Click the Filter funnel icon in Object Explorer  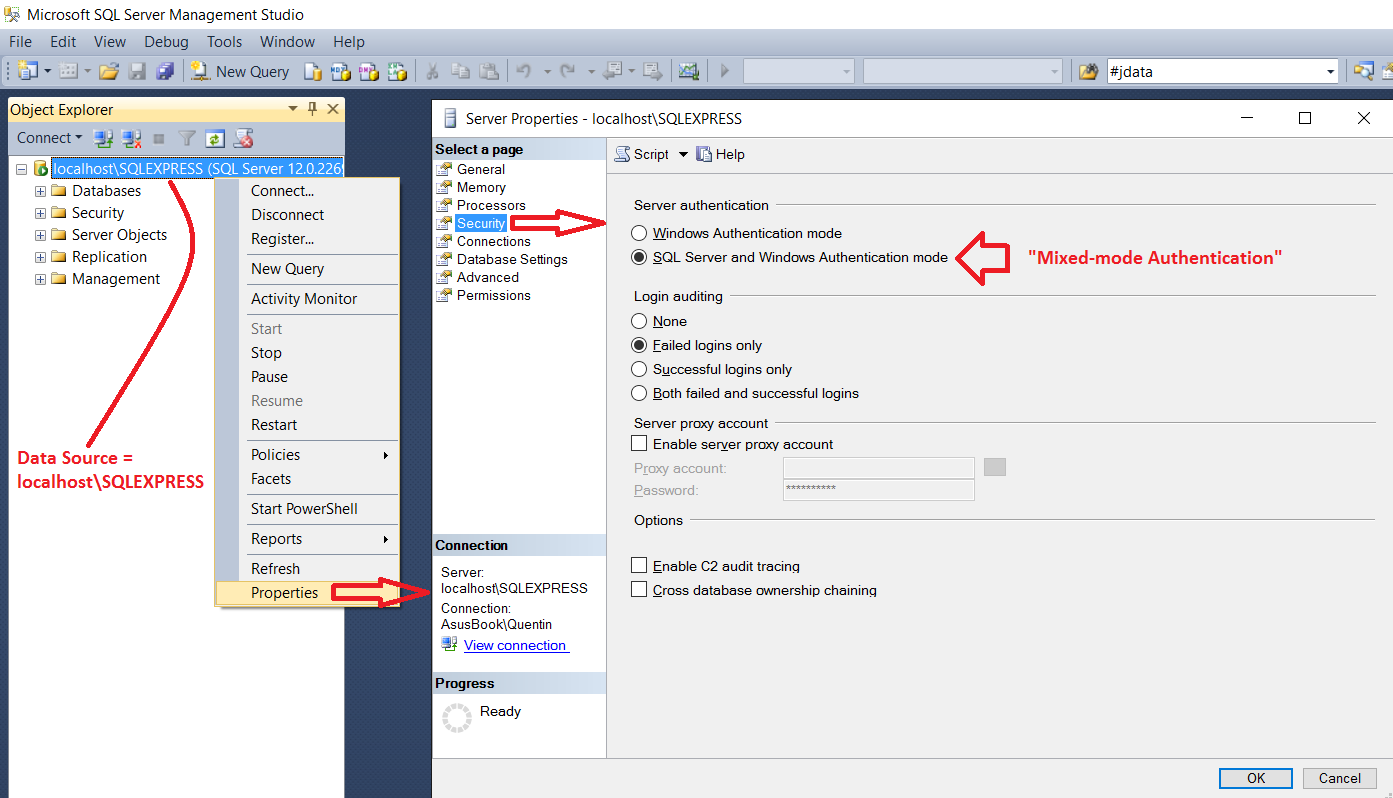[x=186, y=138]
